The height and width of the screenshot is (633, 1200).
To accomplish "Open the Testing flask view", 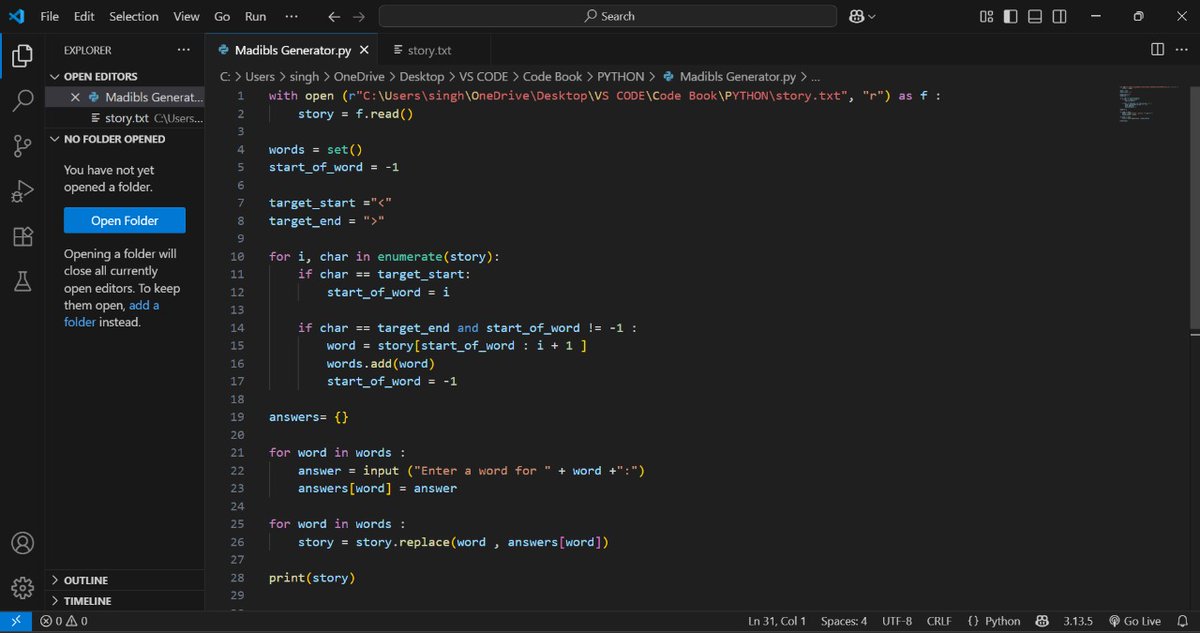I will pyautogui.click(x=22, y=282).
